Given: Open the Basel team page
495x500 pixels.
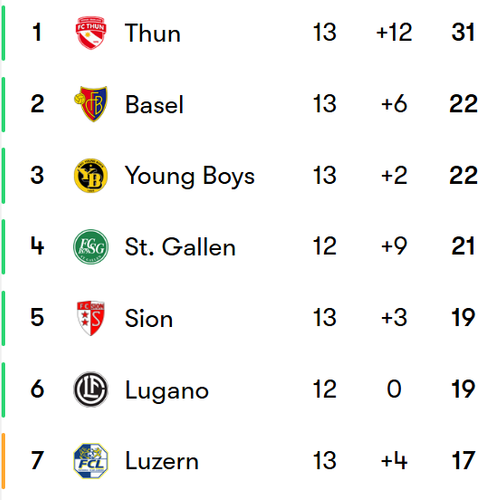Looking at the screenshot, I should tap(154, 104).
